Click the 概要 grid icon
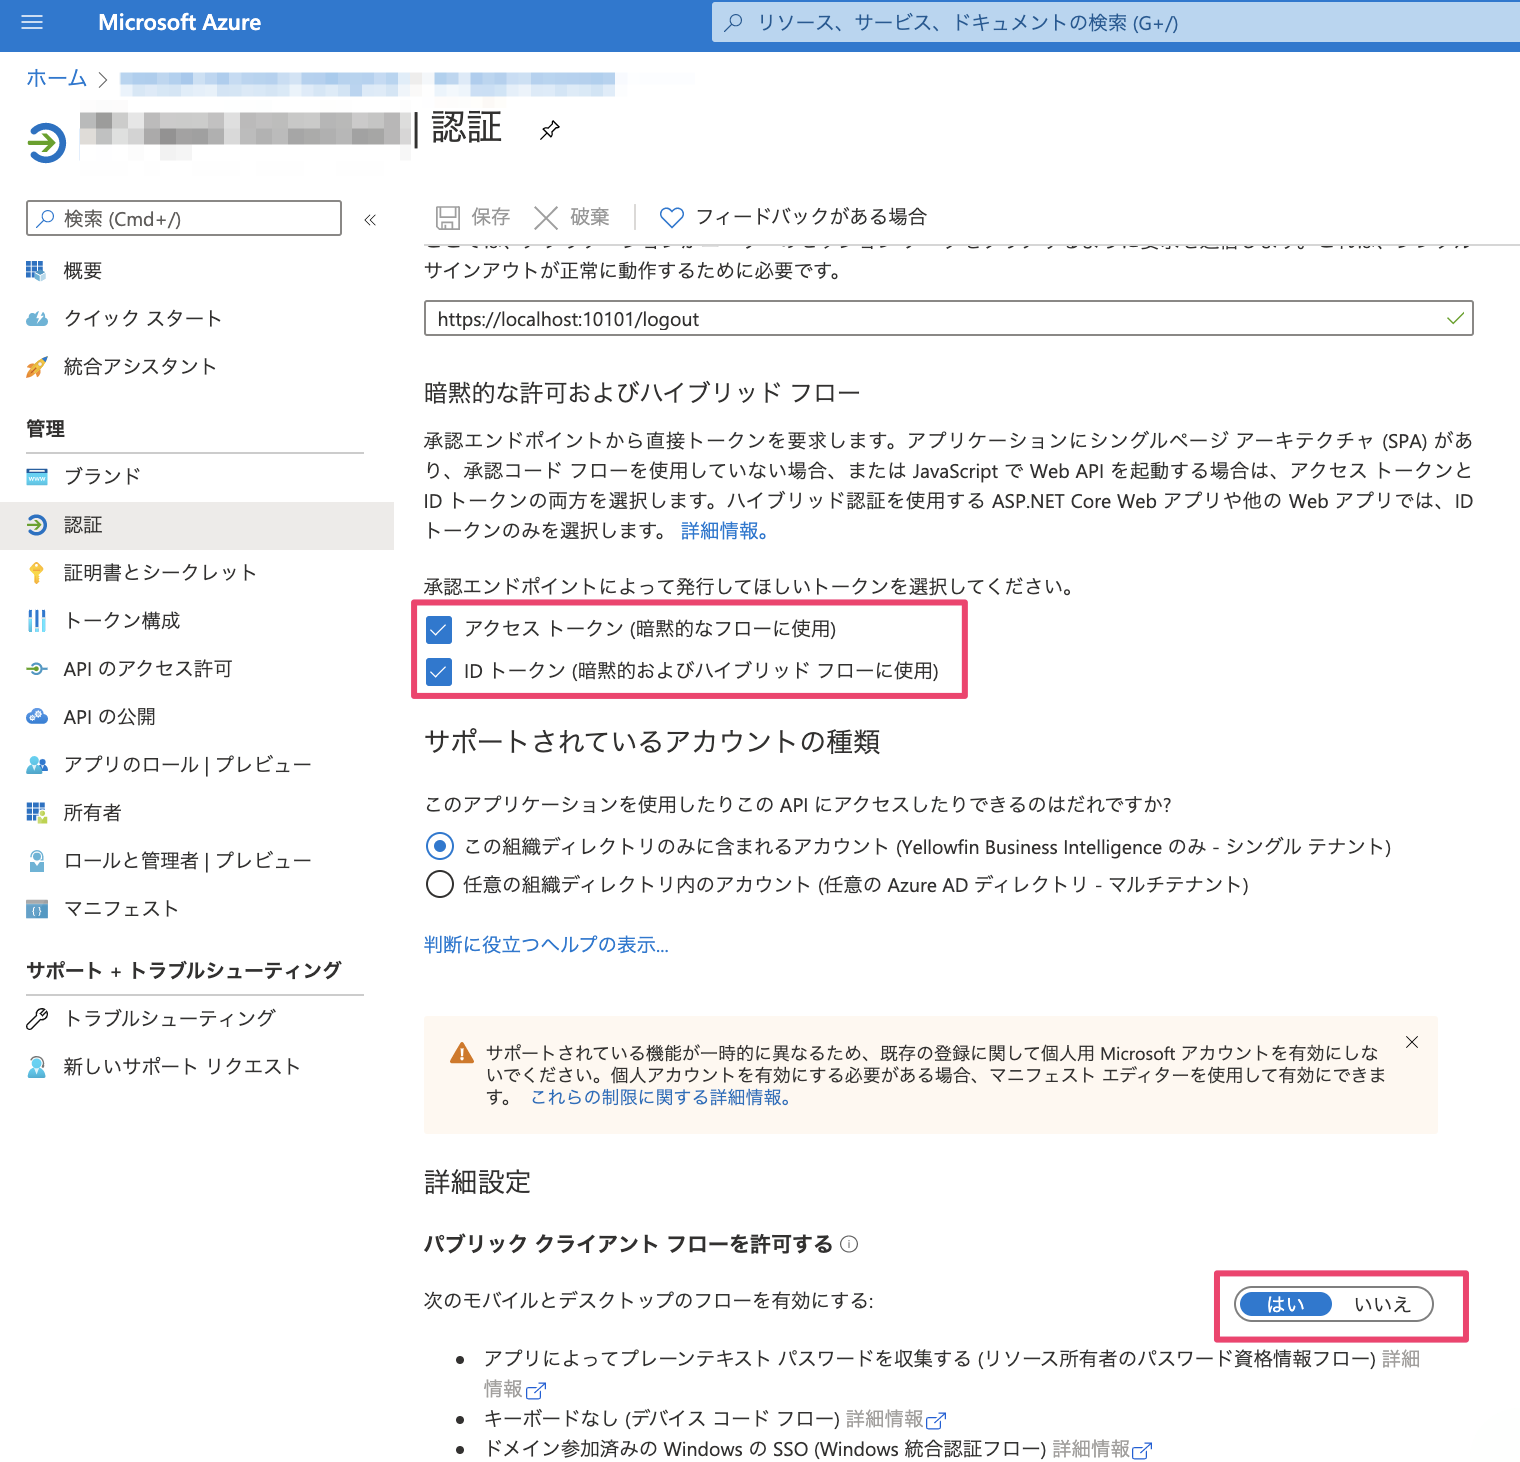The height and width of the screenshot is (1462, 1520). tap(36, 270)
